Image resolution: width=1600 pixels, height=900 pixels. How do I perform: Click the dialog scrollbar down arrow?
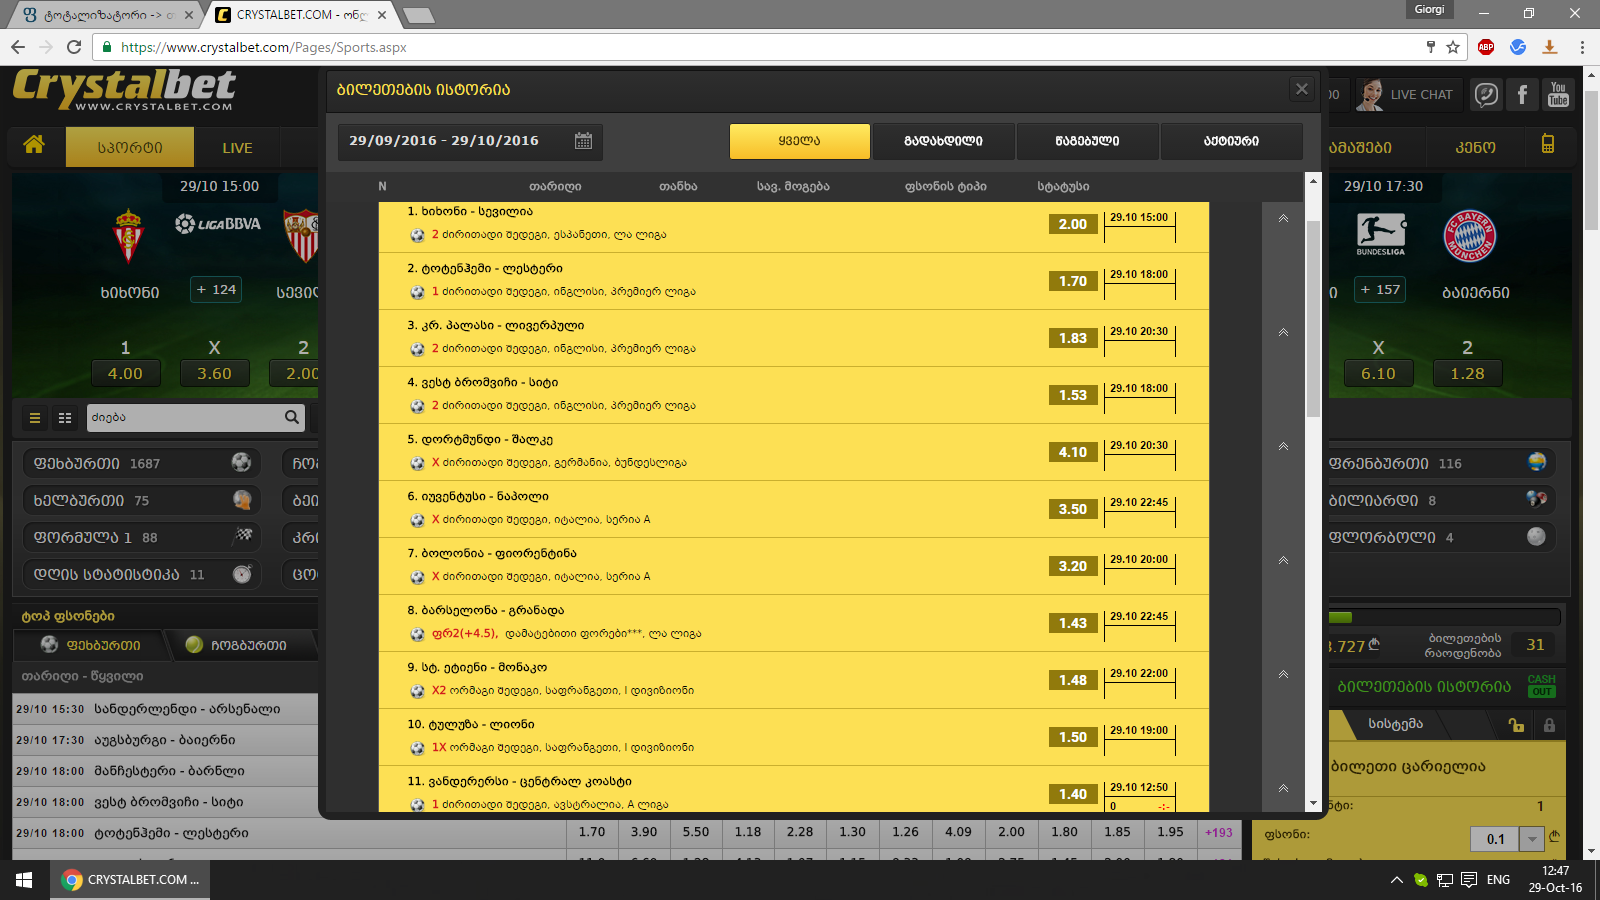(1313, 803)
